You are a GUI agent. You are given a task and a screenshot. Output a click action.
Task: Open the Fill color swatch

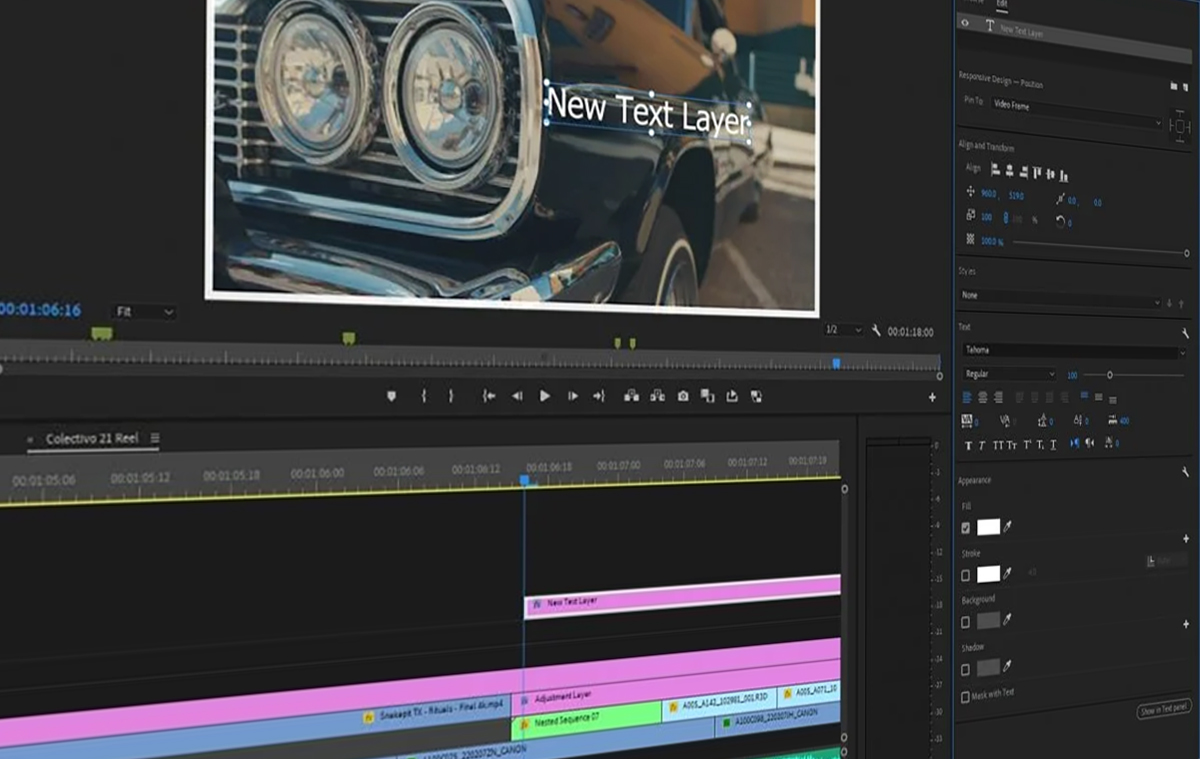(x=989, y=527)
